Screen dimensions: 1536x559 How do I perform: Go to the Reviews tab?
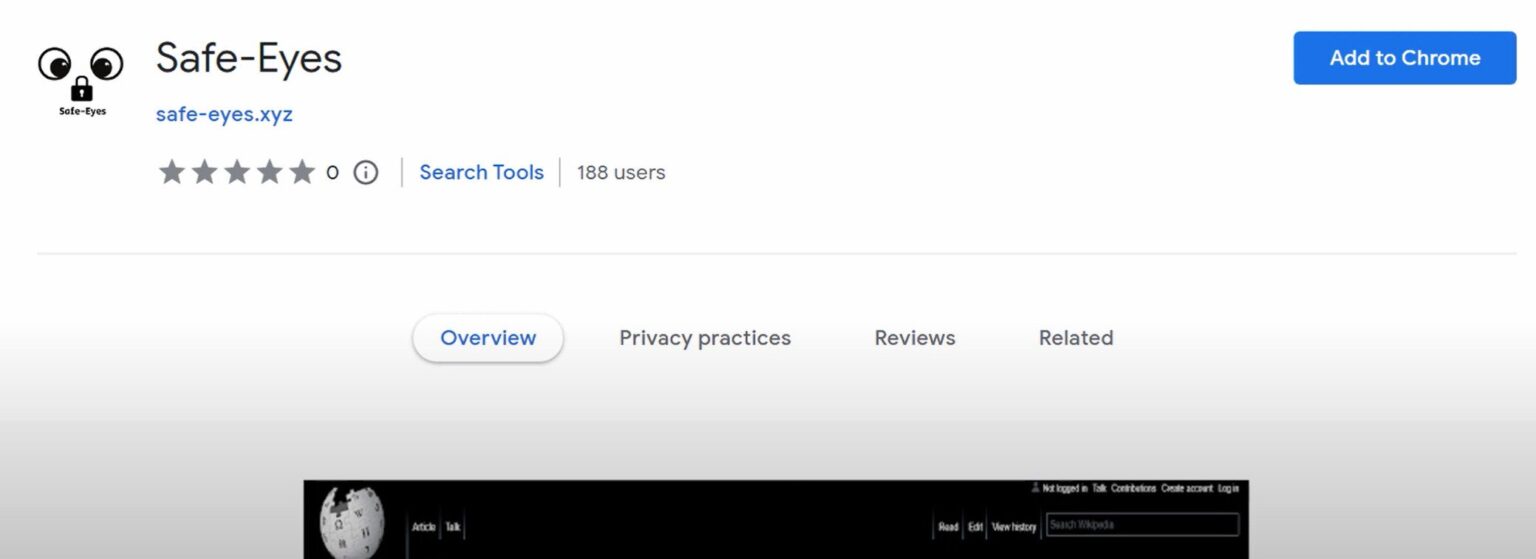915,338
